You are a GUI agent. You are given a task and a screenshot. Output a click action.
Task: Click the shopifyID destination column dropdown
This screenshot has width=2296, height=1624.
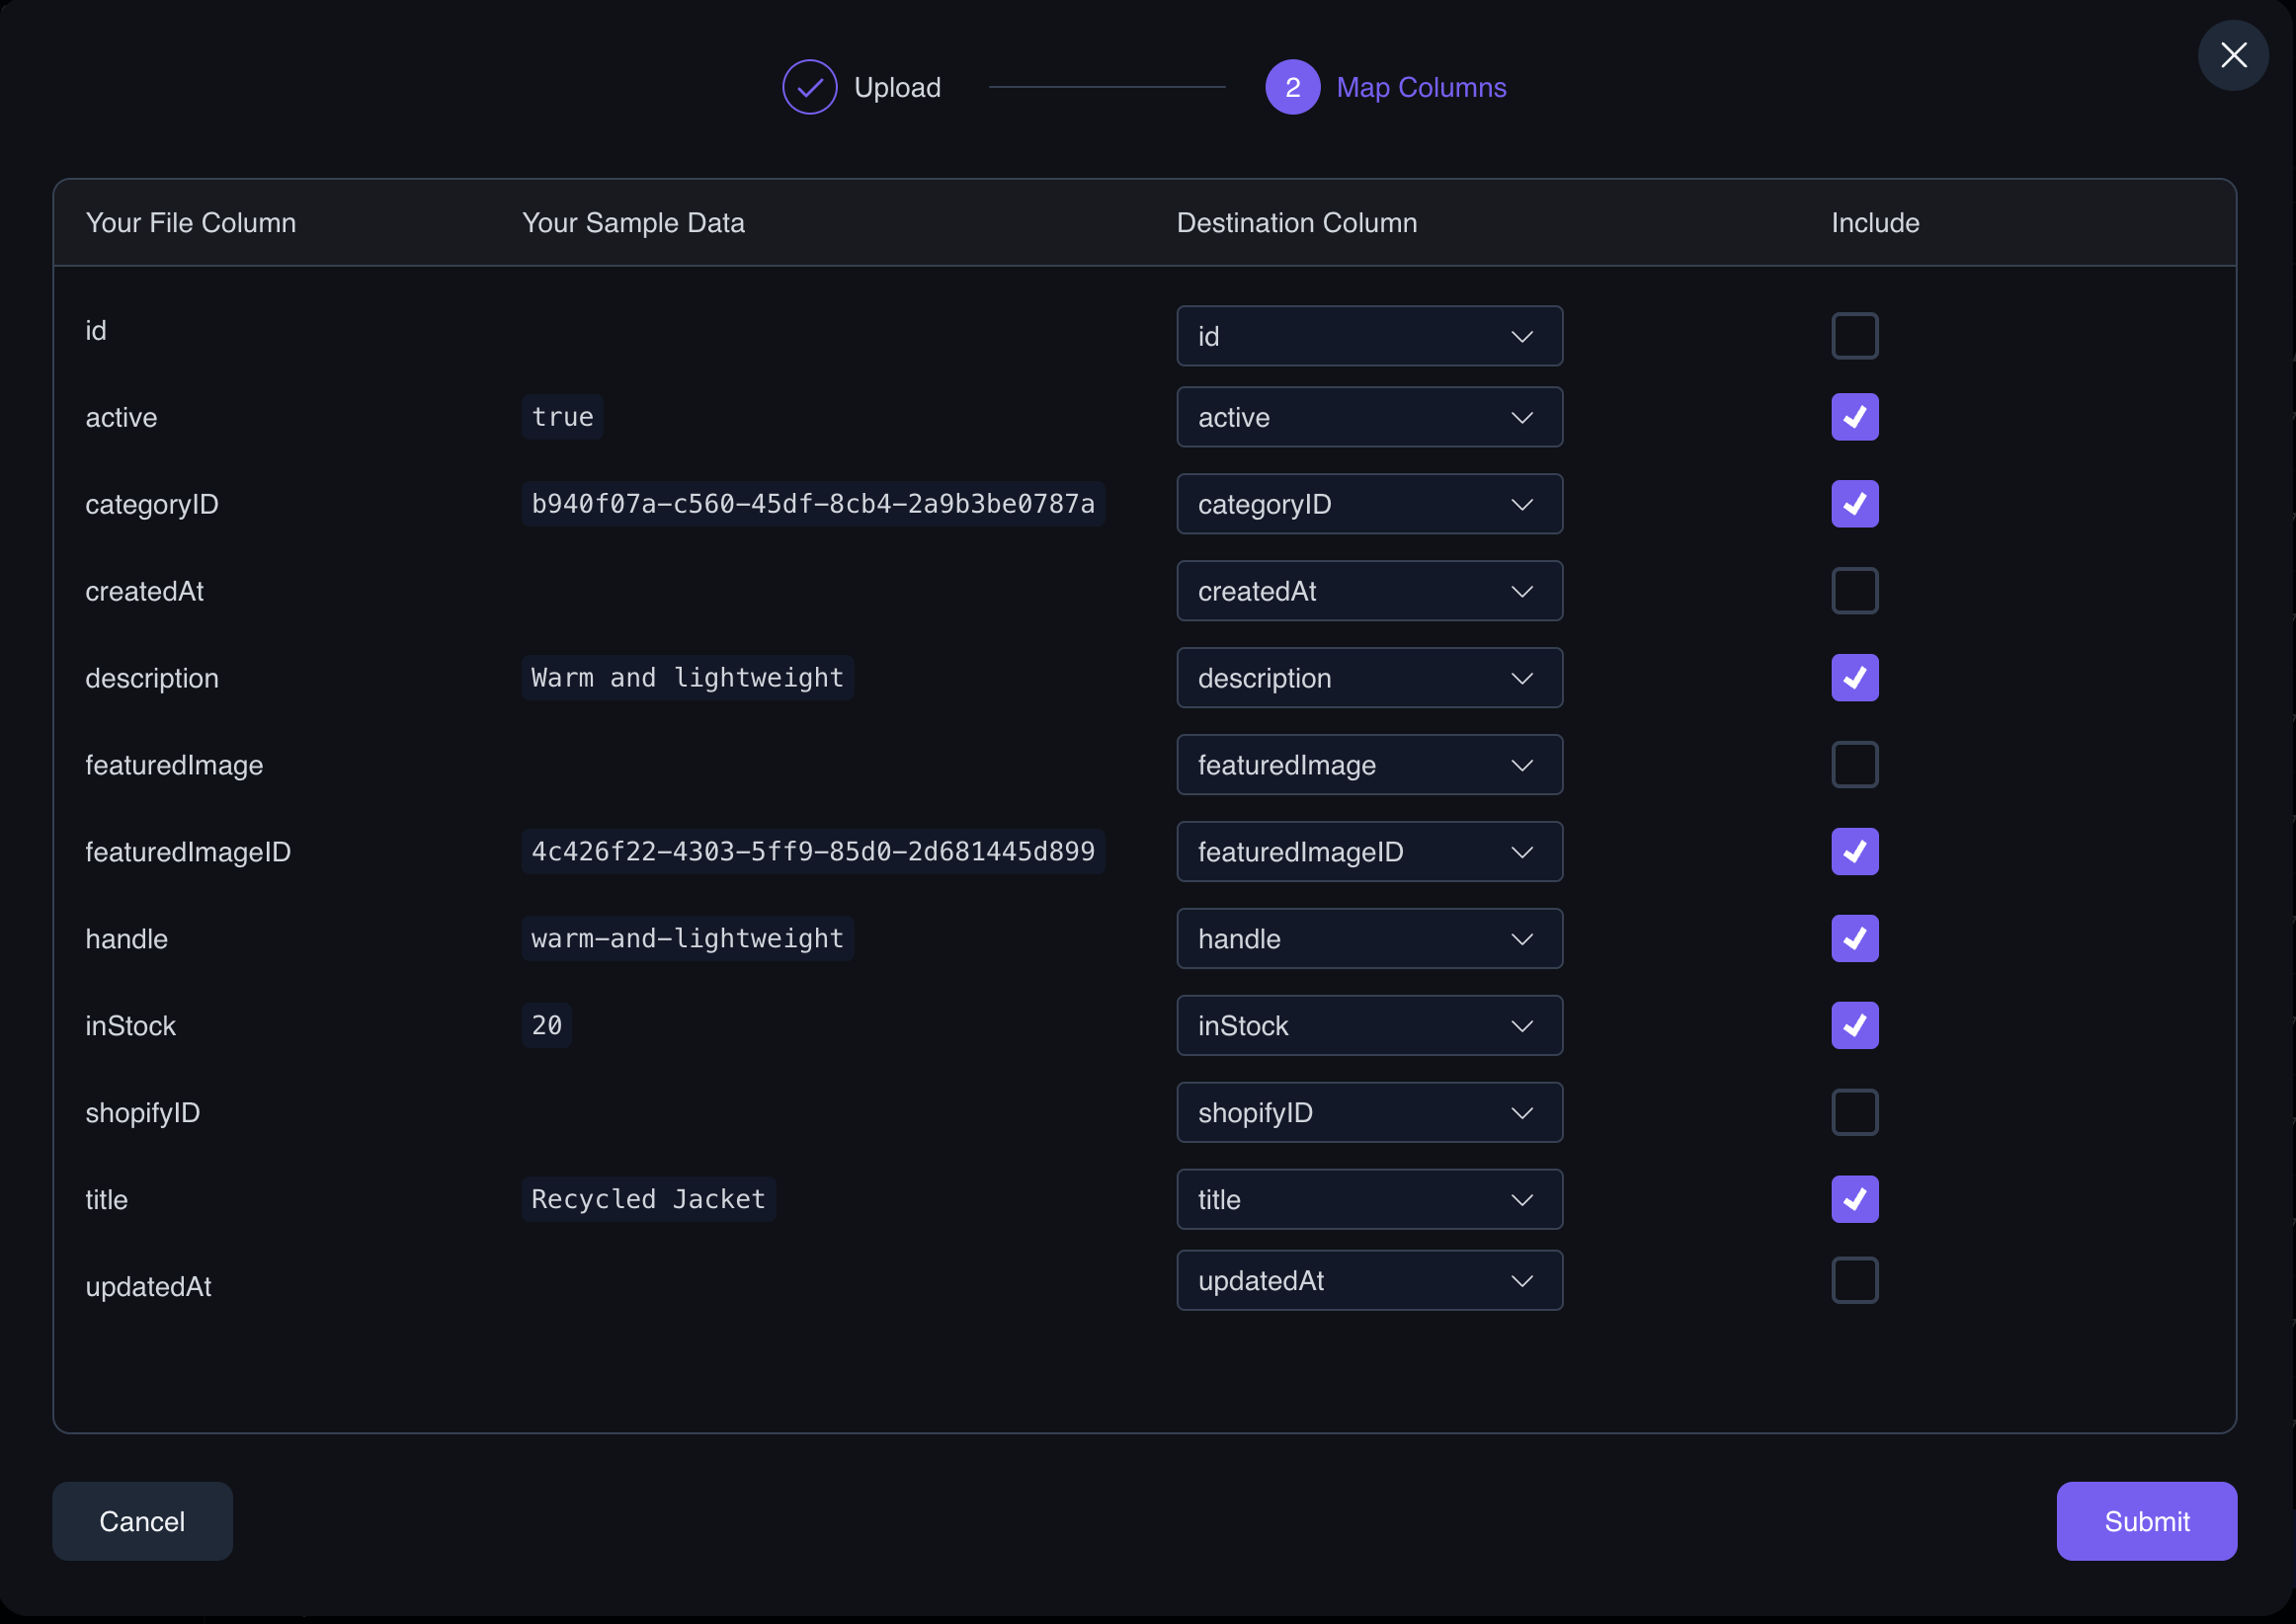point(1369,1110)
